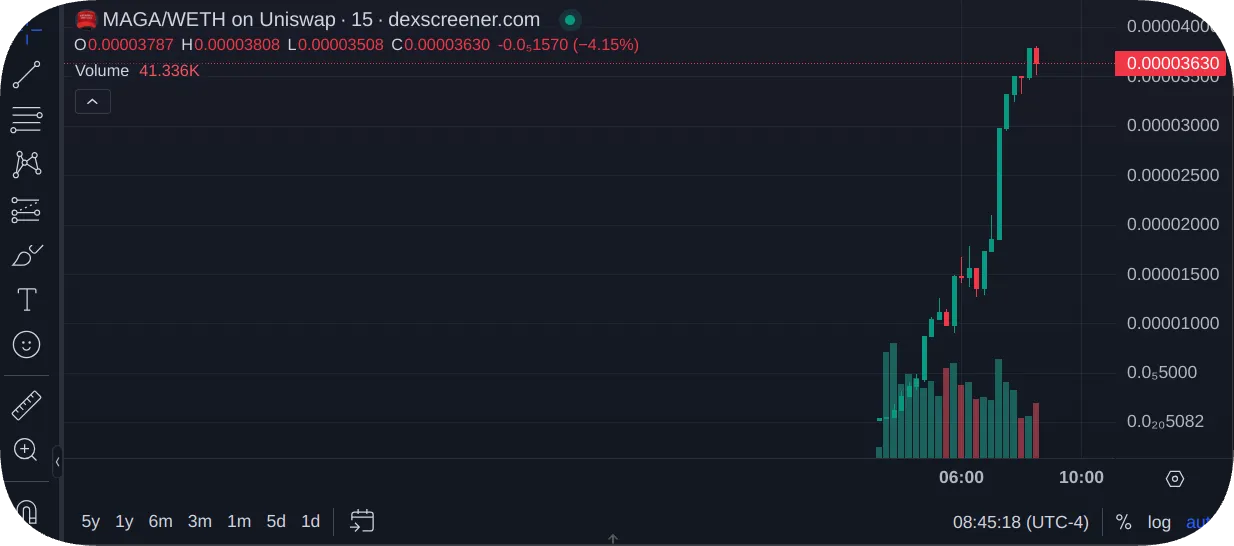Click the 06:00 time axis label
The image size is (1234, 546).
961,477
